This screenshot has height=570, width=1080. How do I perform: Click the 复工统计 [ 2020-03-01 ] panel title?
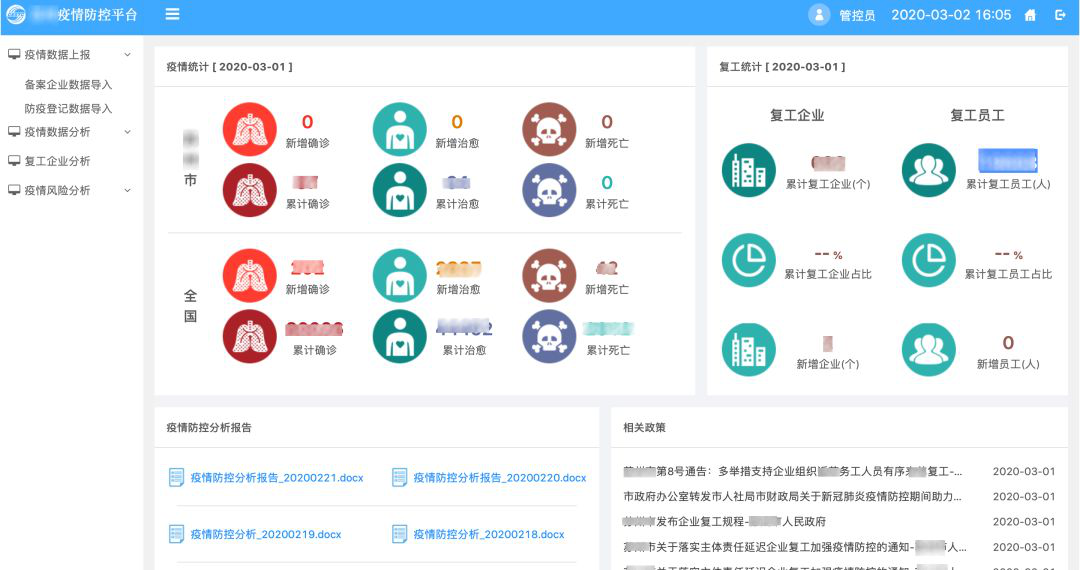(782, 67)
